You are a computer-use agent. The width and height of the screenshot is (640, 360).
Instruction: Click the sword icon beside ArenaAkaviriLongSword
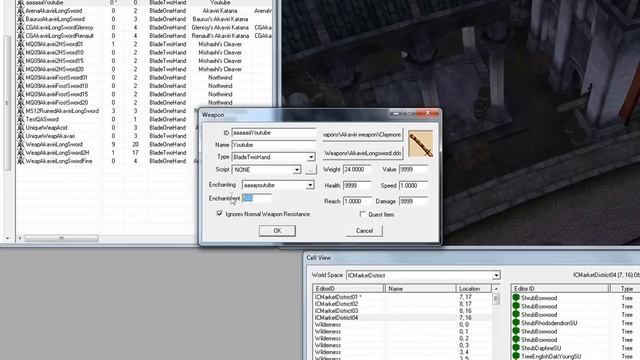(x=20, y=11)
